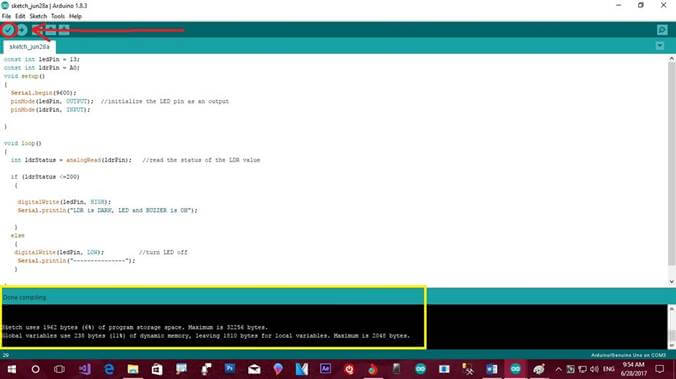Open the volume tray icon
The height and width of the screenshot is (379, 676).
[x=595, y=369]
